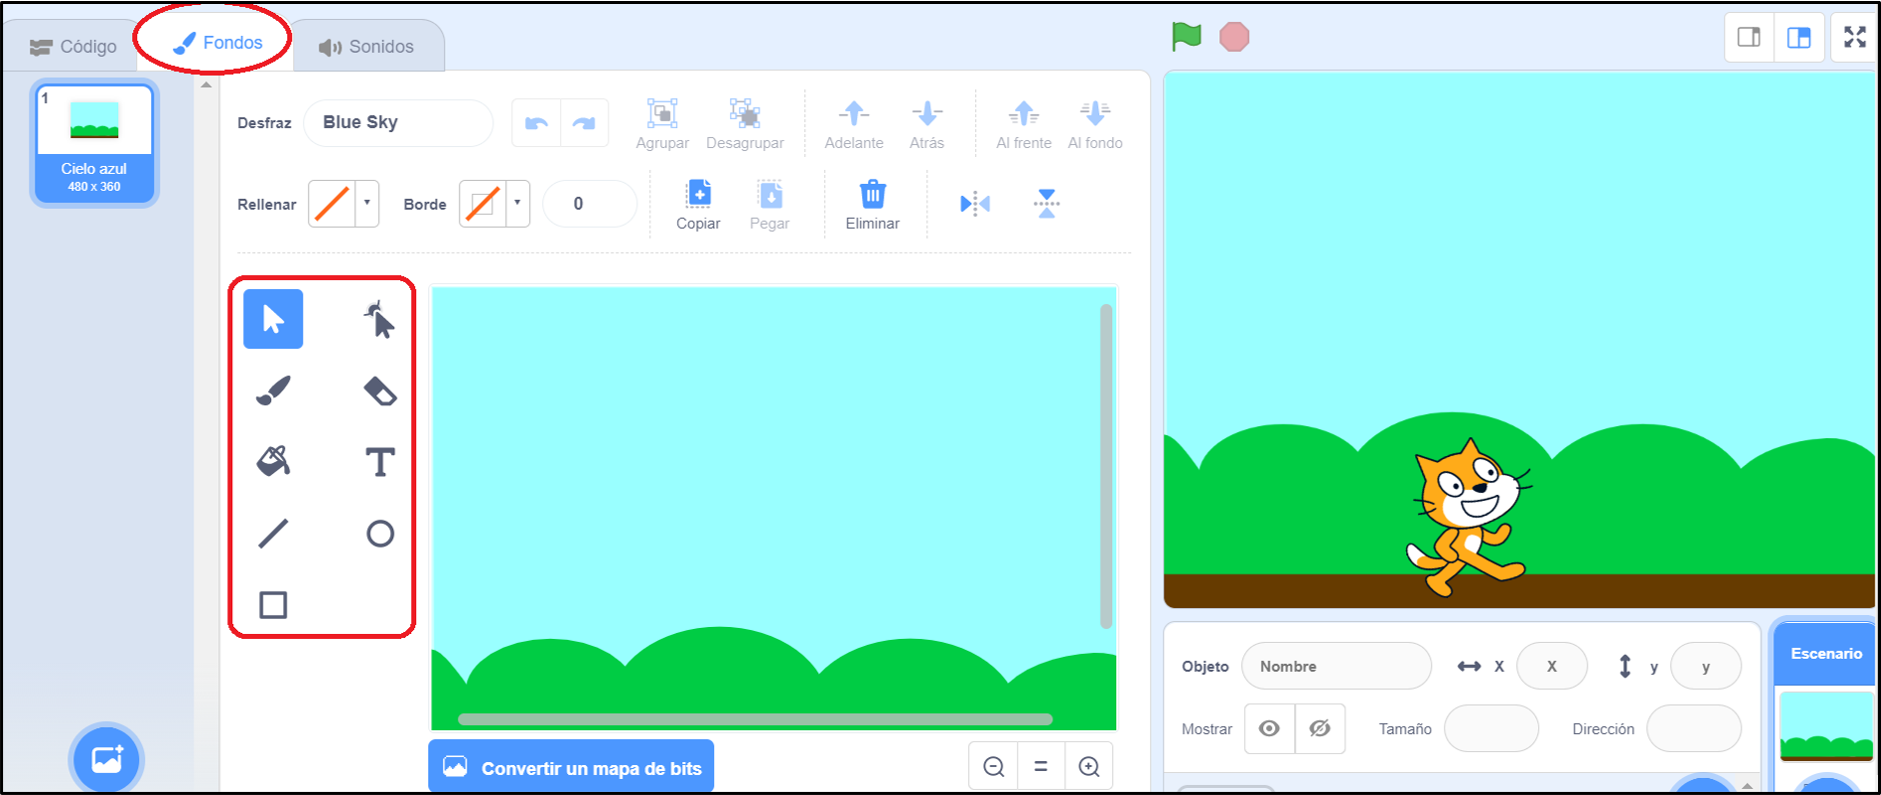Image resolution: width=1881 pixels, height=795 pixels.
Task: Click the canvas horizontal scrollbar
Action: (x=755, y=719)
